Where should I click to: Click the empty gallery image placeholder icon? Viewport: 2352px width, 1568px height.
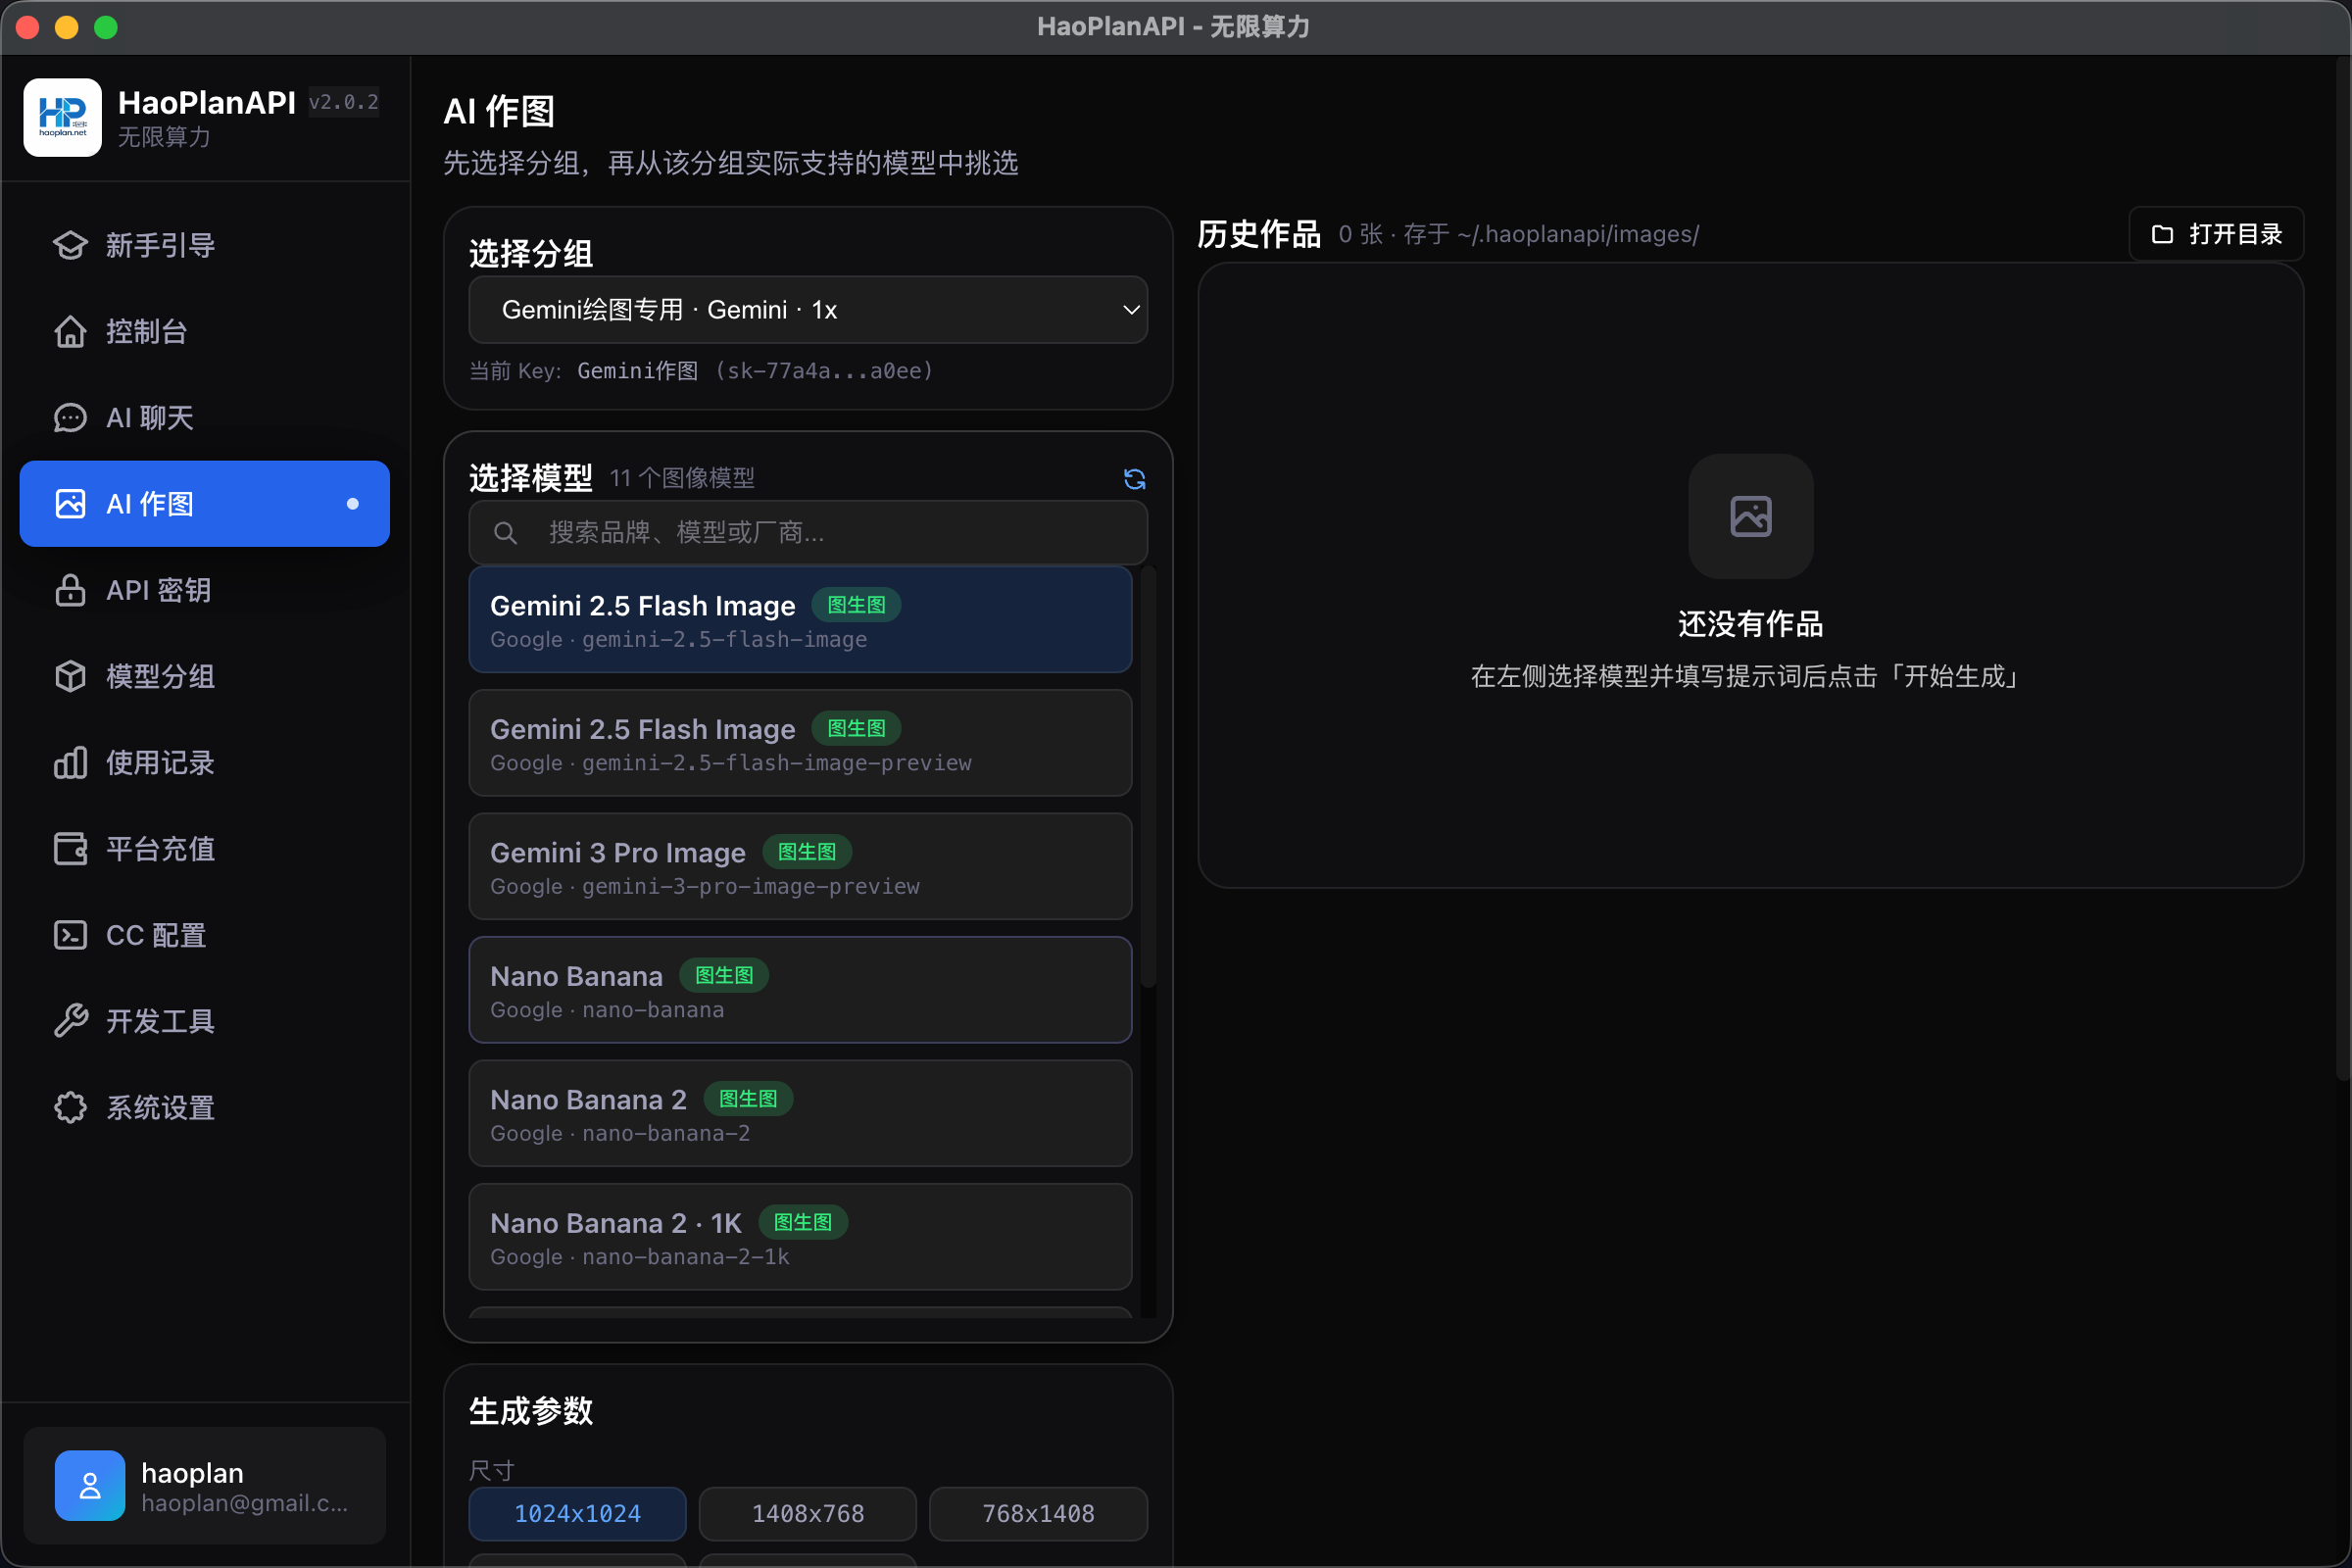coord(1750,516)
